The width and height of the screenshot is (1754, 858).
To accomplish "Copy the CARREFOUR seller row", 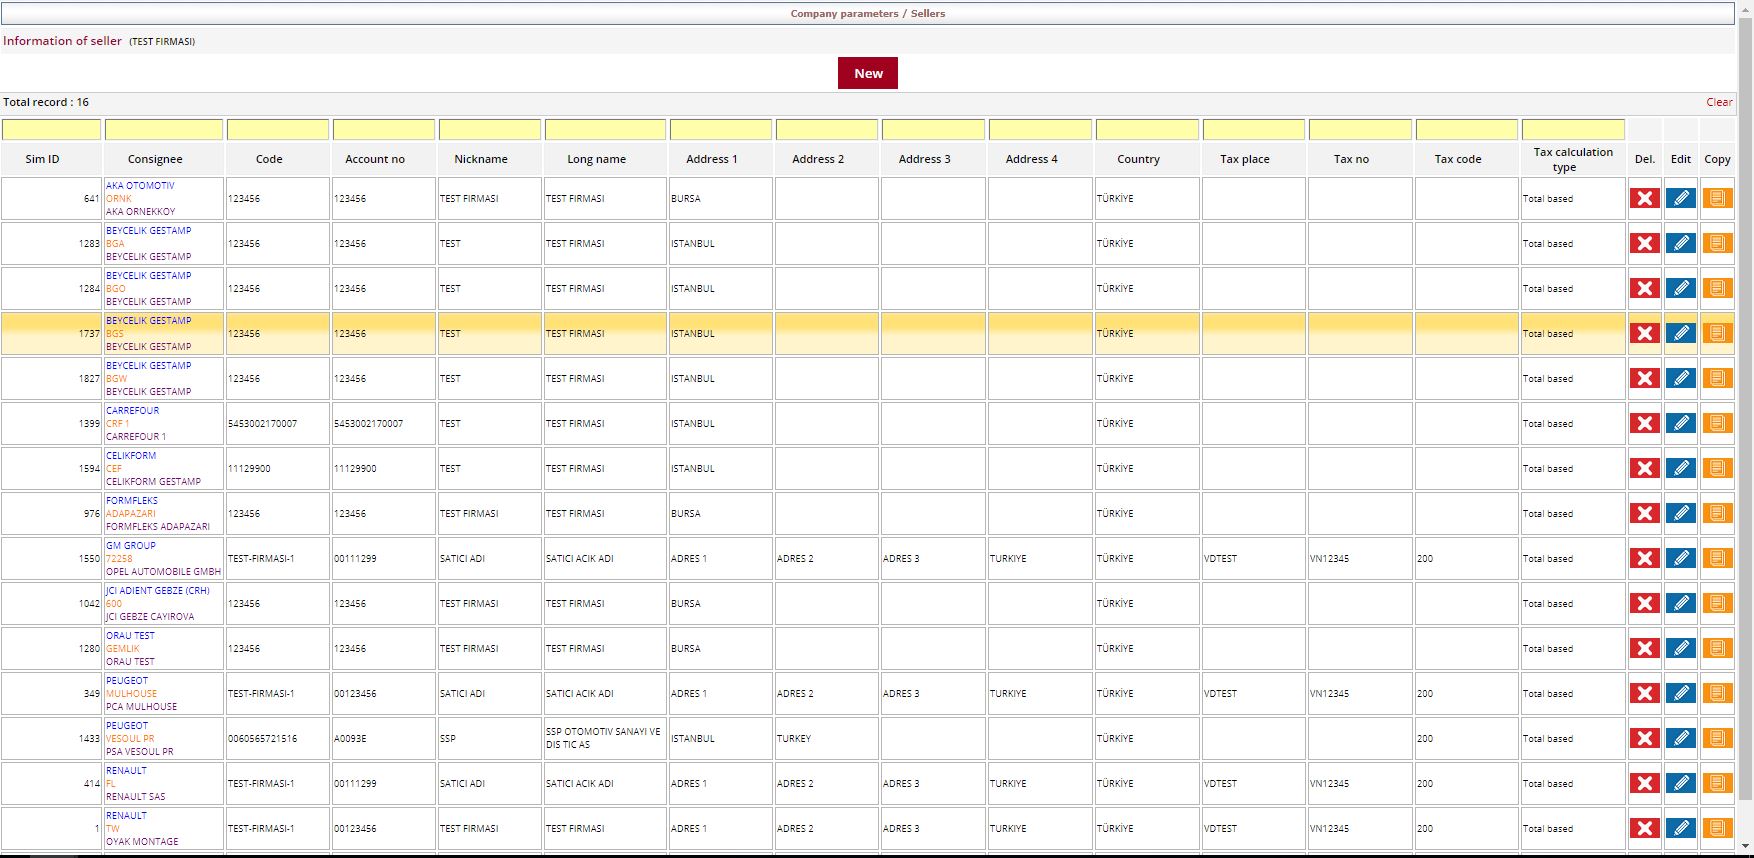I will tap(1717, 423).
